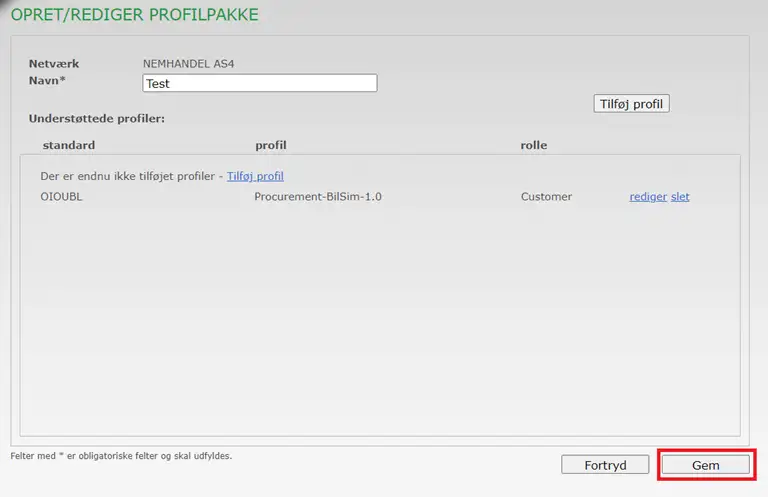The image size is (768, 497).
Task: Click the Gem button to save
Action: point(705,465)
